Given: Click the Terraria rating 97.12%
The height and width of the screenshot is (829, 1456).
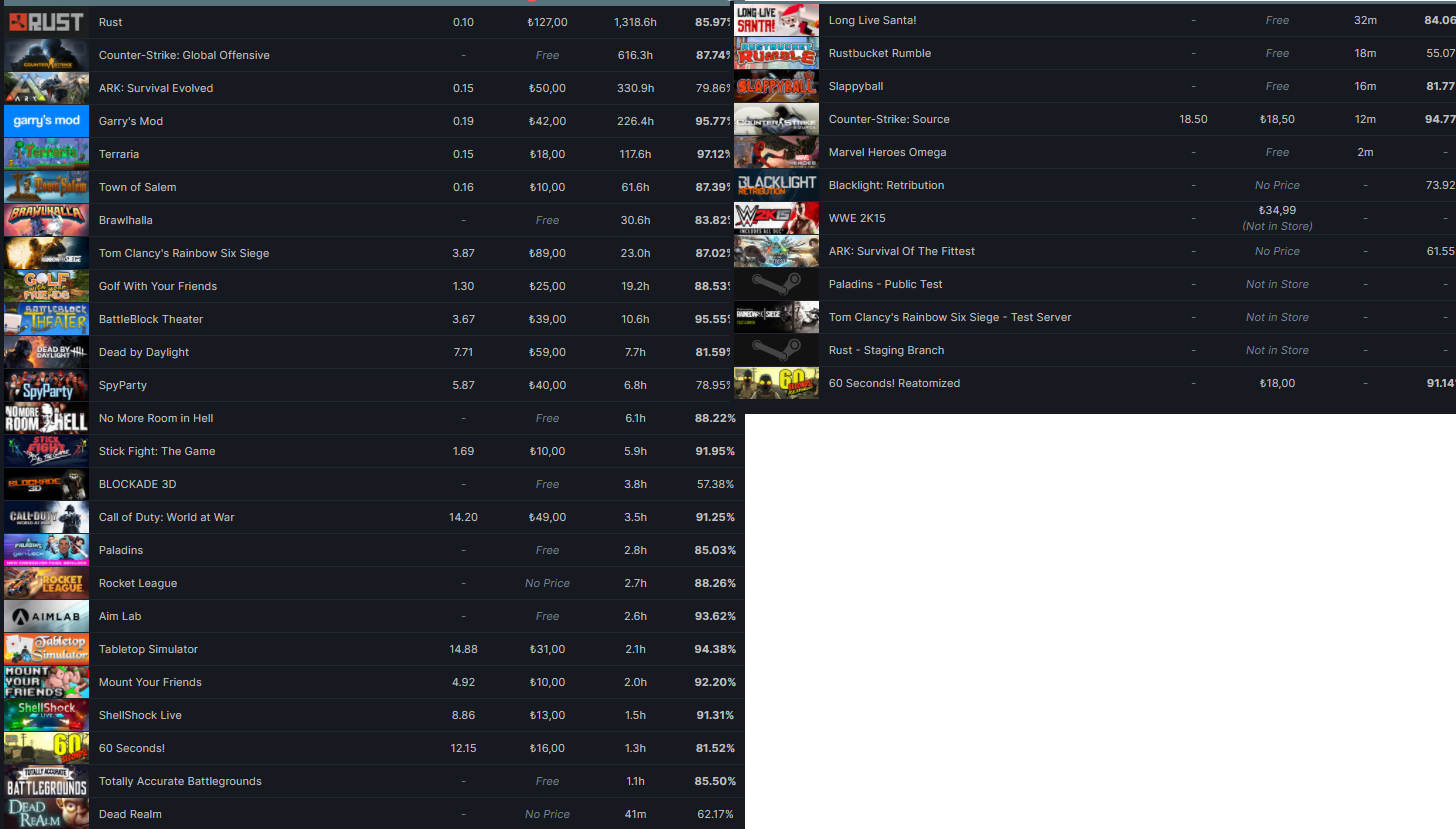Looking at the screenshot, I should click(x=715, y=154).
